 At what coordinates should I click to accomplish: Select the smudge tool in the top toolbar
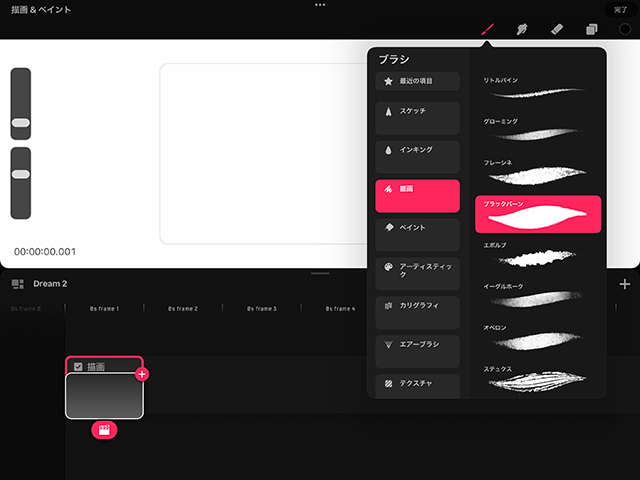pyautogui.click(x=522, y=30)
